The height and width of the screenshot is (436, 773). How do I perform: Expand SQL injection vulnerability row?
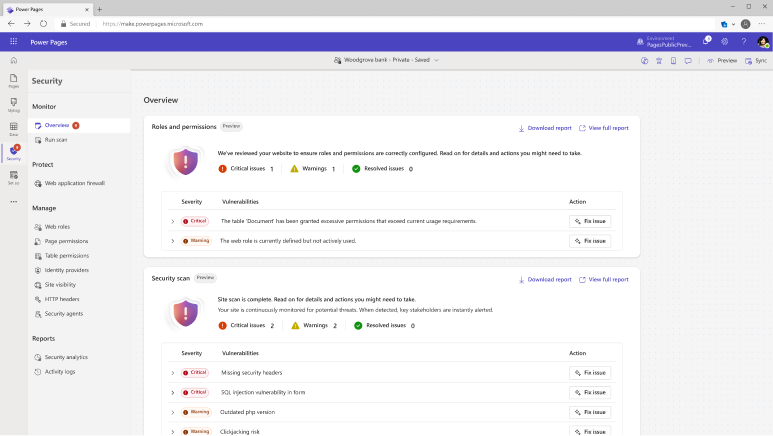pos(173,393)
